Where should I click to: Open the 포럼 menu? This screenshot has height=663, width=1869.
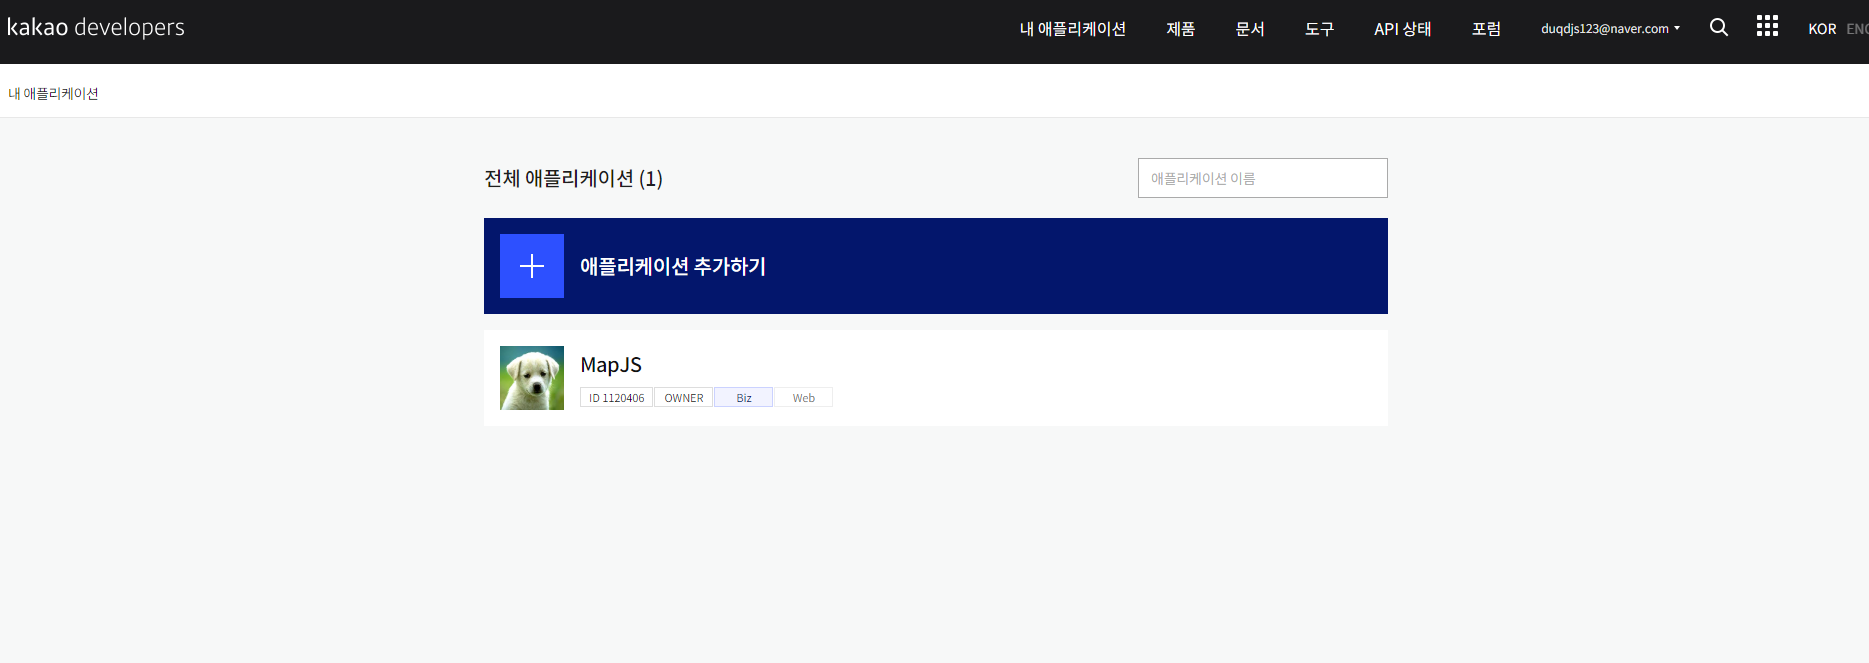[x=1486, y=29]
